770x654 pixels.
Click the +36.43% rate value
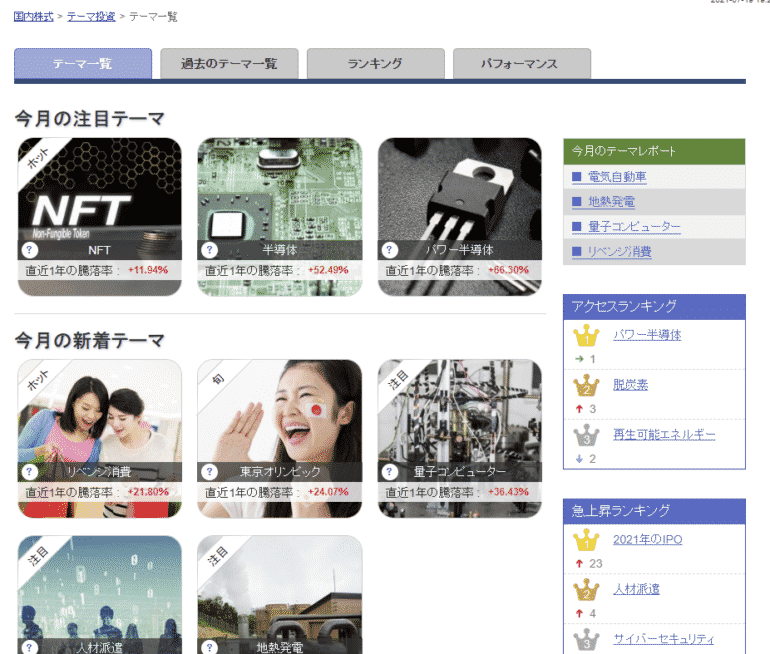click(x=508, y=492)
